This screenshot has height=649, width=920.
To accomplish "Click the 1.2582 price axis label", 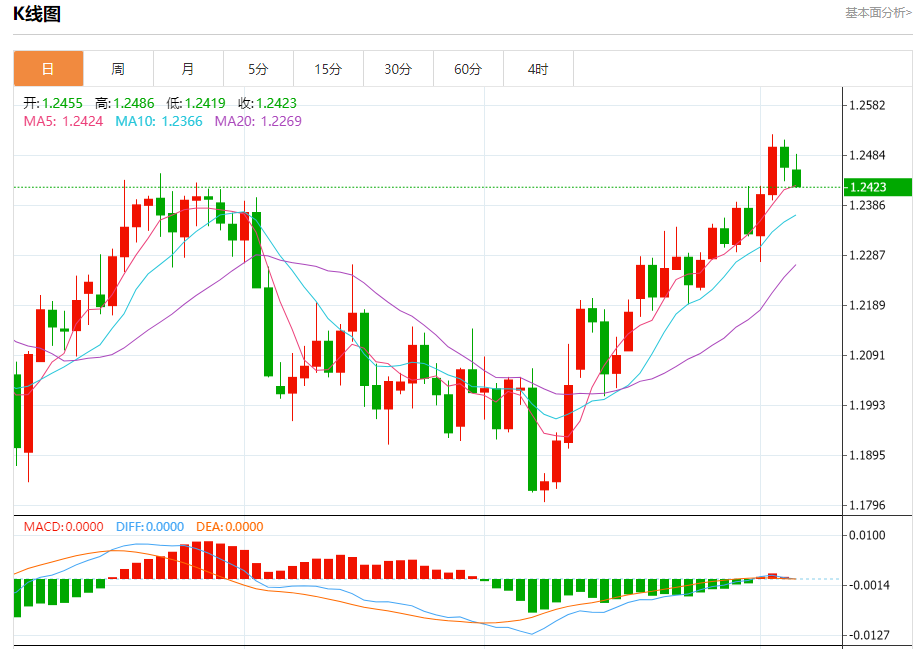I will [x=867, y=106].
